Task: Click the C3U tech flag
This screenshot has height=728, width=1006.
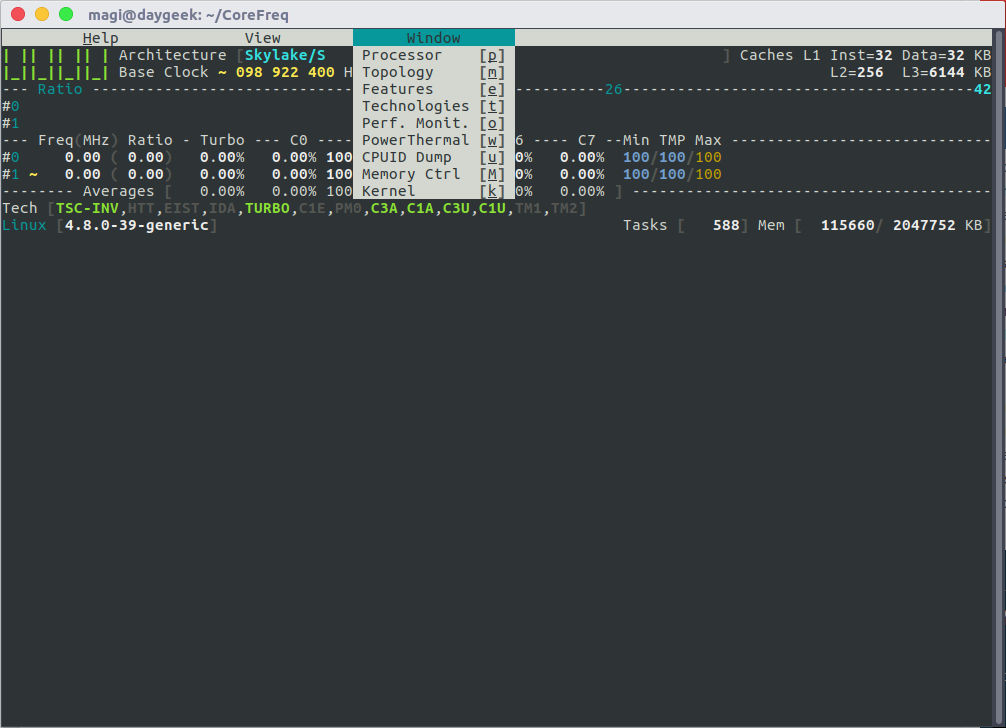Action: tap(456, 208)
